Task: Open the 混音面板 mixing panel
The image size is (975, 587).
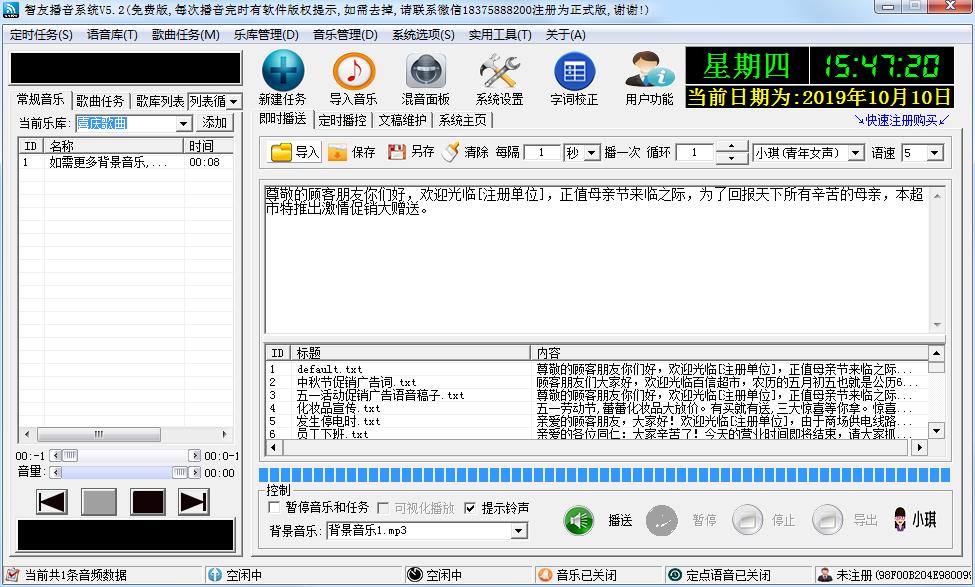Action: tap(426, 75)
